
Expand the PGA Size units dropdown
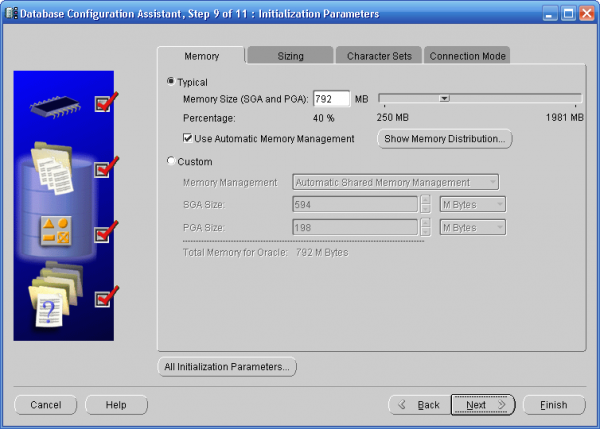point(473,227)
